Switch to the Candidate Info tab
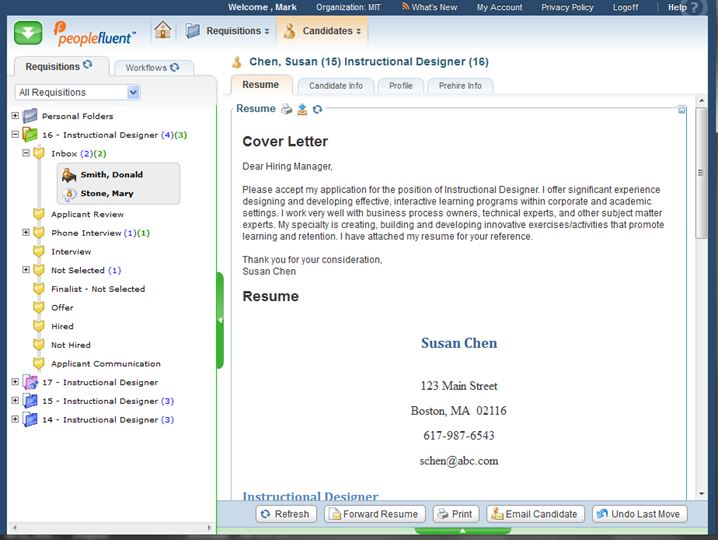718x540 pixels. point(335,86)
